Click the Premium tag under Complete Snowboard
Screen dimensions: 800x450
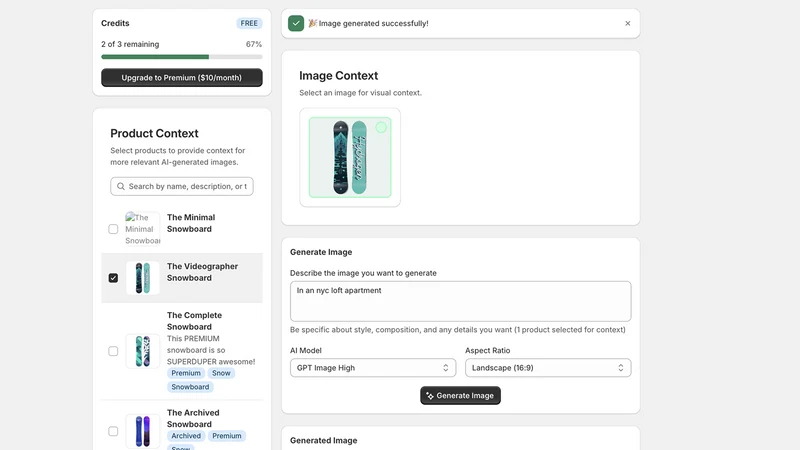coord(186,373)
